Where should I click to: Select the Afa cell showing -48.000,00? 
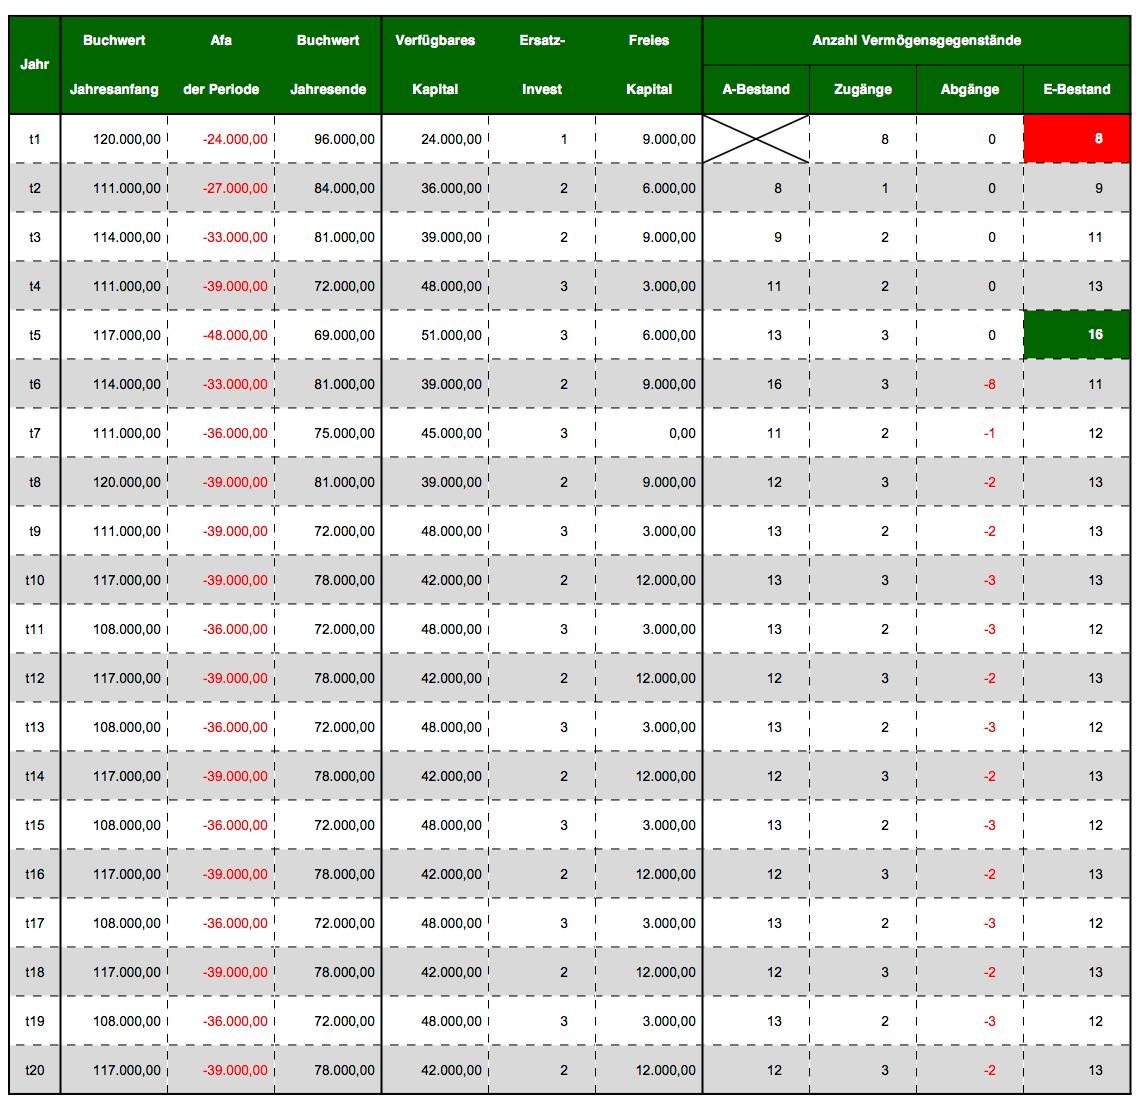point(235,335)
